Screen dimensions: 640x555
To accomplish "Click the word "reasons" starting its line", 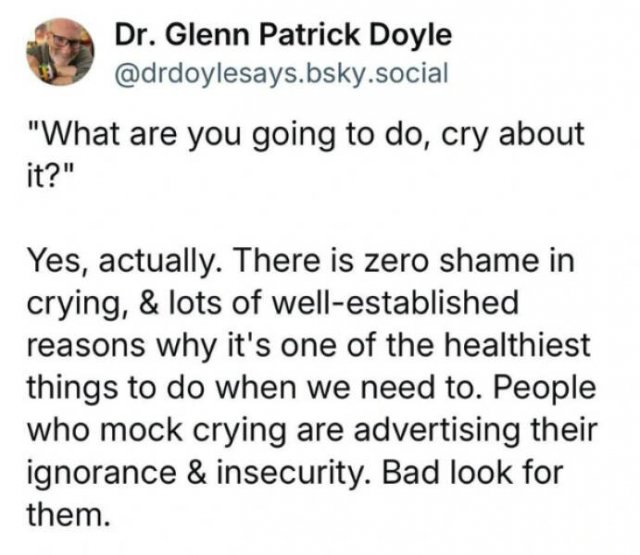I will point(86,347).
